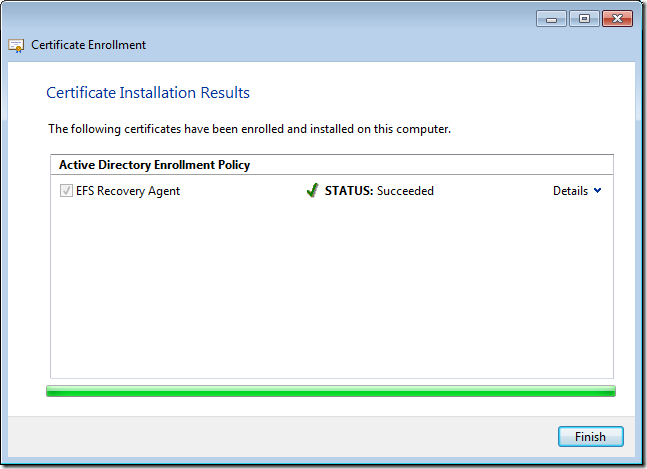Image resolution: width=647 pixels, height=469 pixels.
Task: Click the green checkmark status icon
Action: (312, 191)
